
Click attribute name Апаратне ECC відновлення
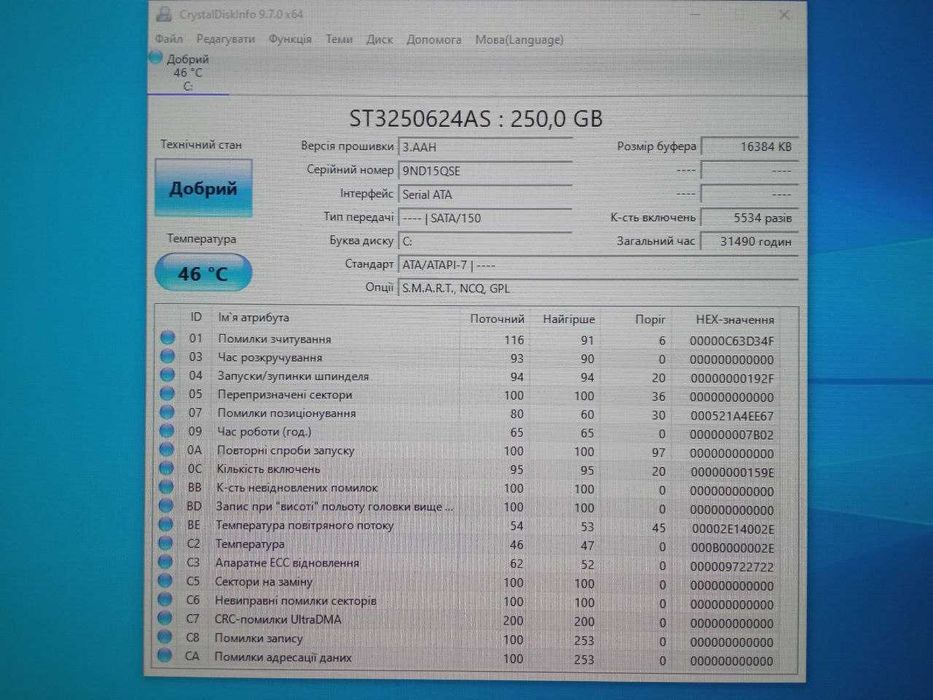[x=287, y=562]
